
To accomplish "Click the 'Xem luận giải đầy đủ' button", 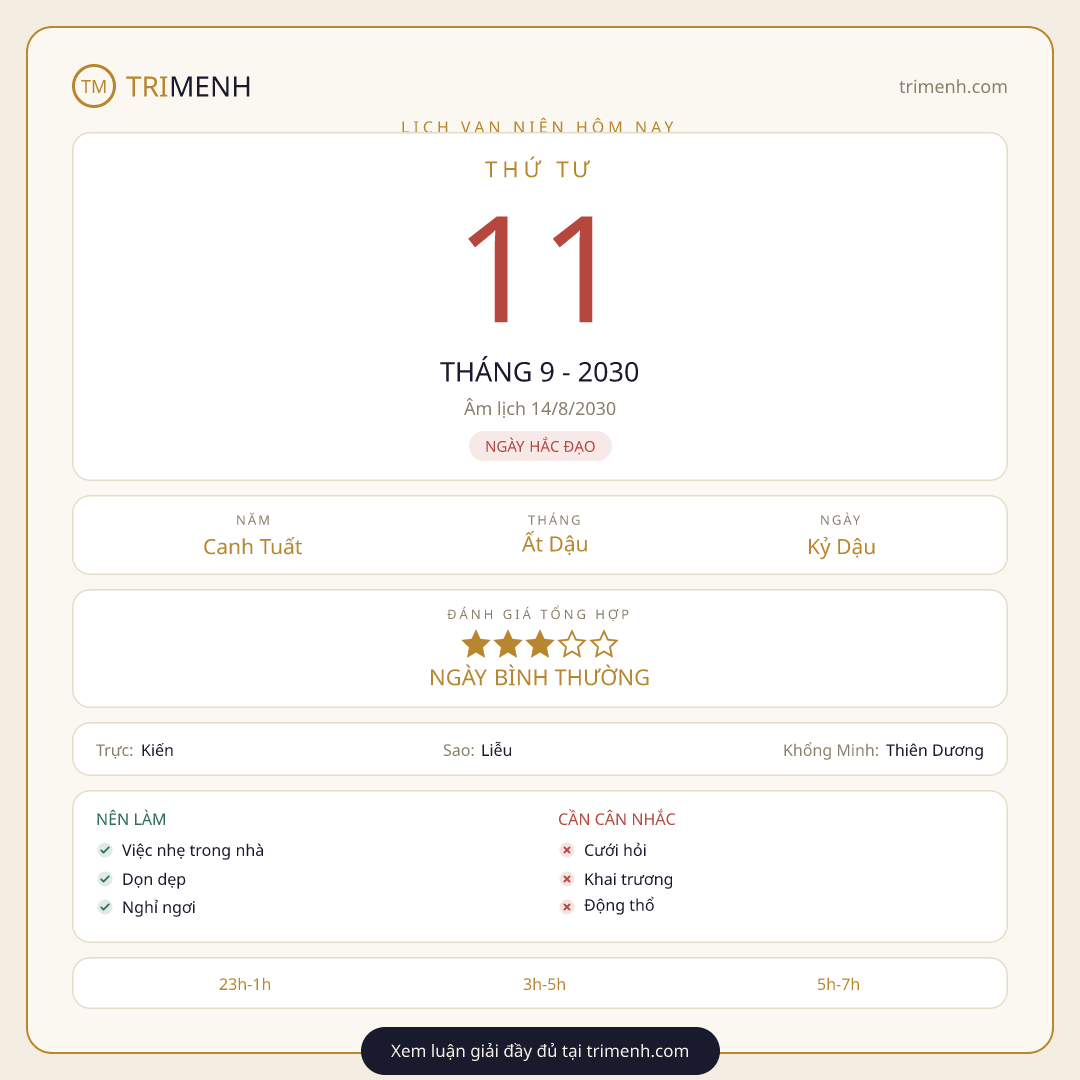I will [540, 1050].
